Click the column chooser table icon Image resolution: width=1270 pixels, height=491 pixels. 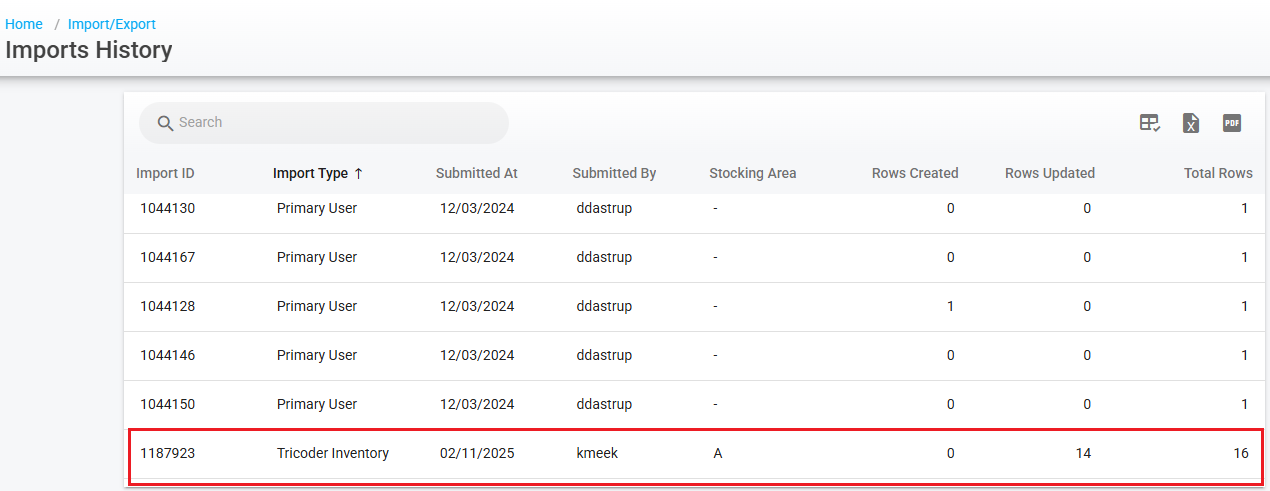click(1150, 123)
